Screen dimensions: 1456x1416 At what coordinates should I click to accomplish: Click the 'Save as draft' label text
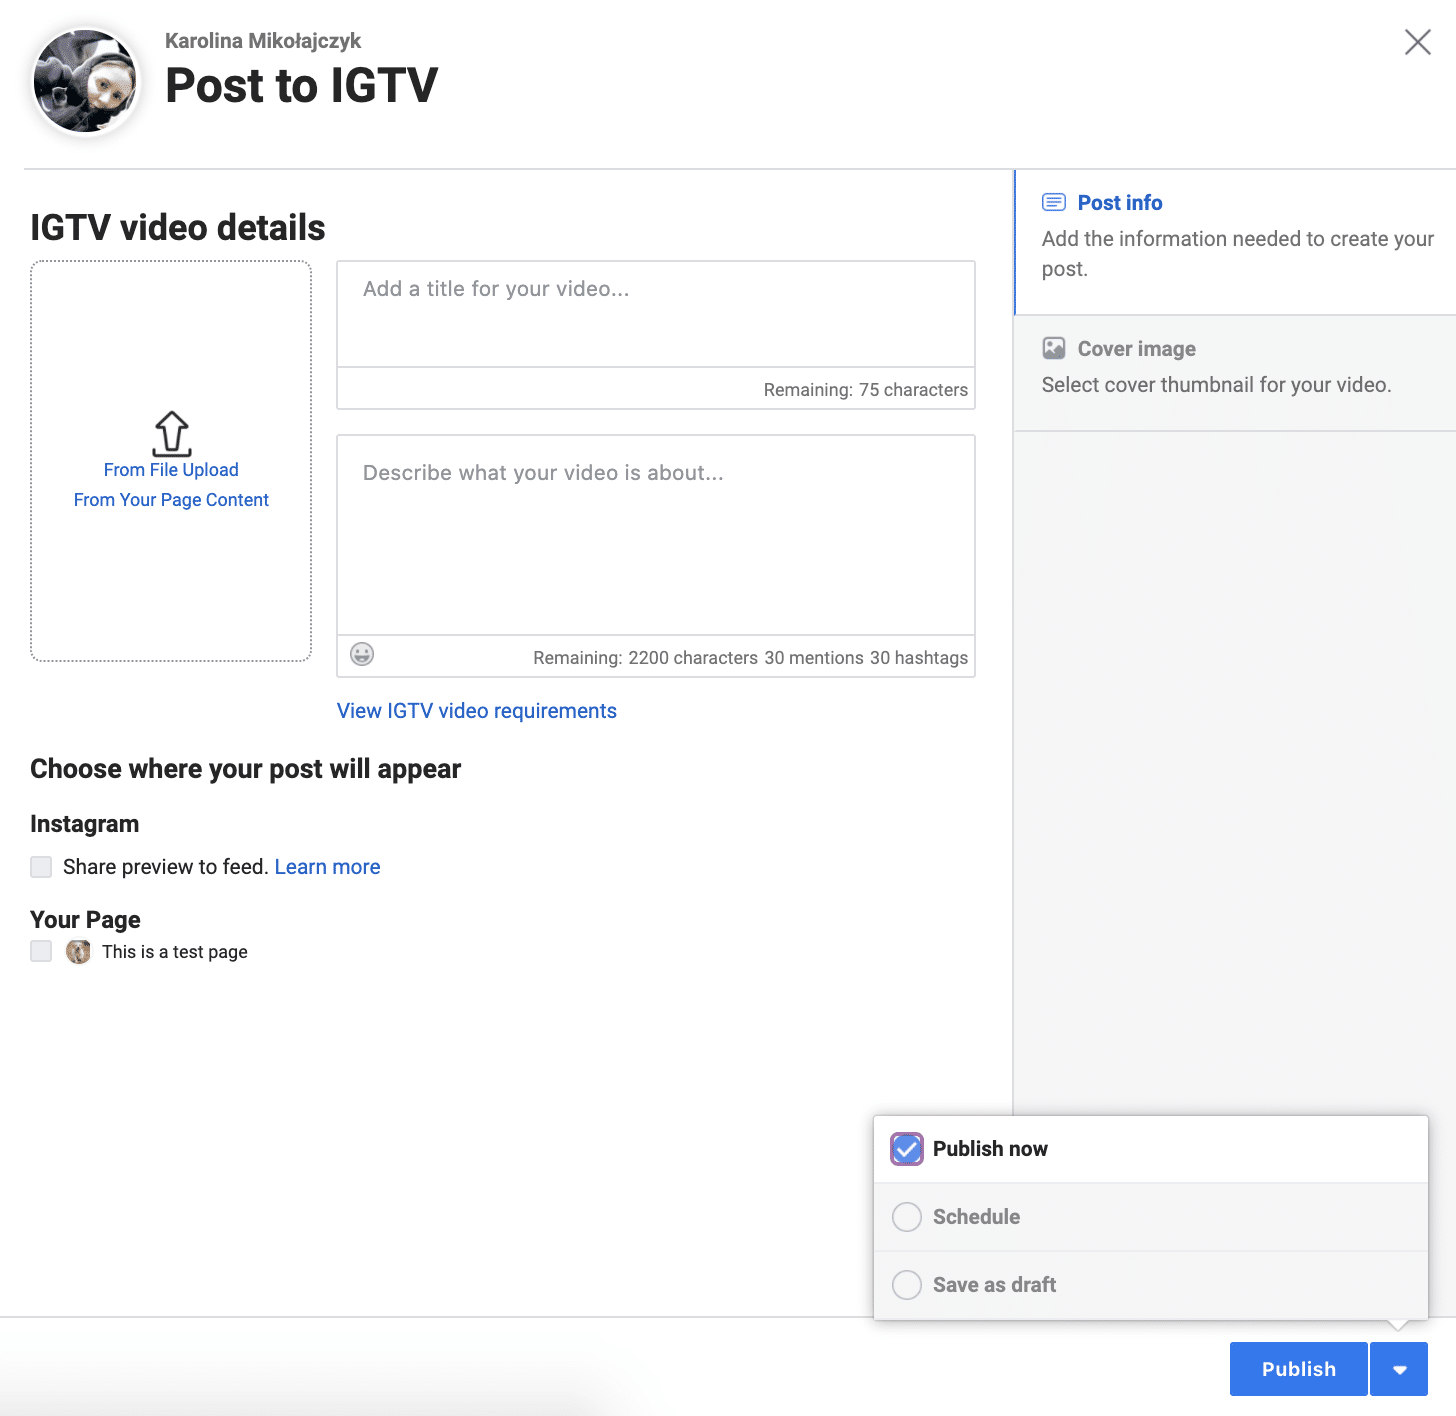point(994,1285)
